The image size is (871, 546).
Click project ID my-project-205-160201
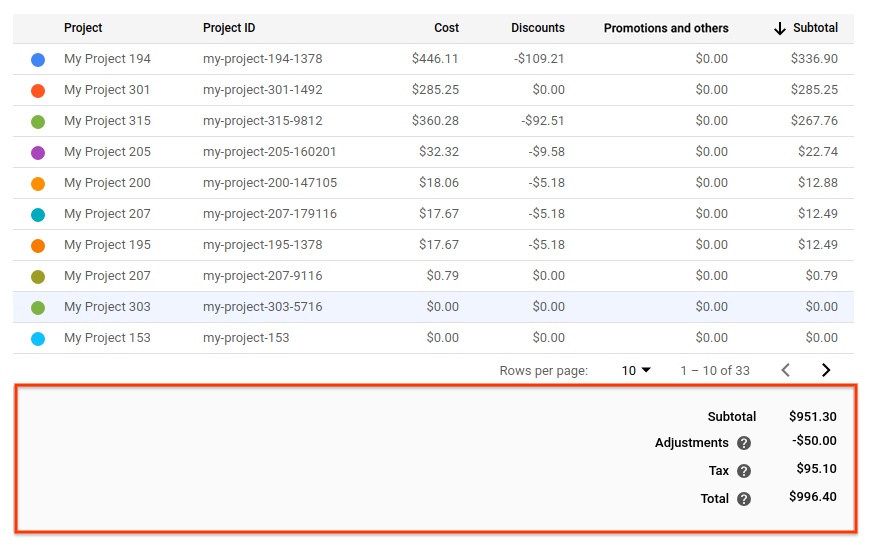coord(269,152)
